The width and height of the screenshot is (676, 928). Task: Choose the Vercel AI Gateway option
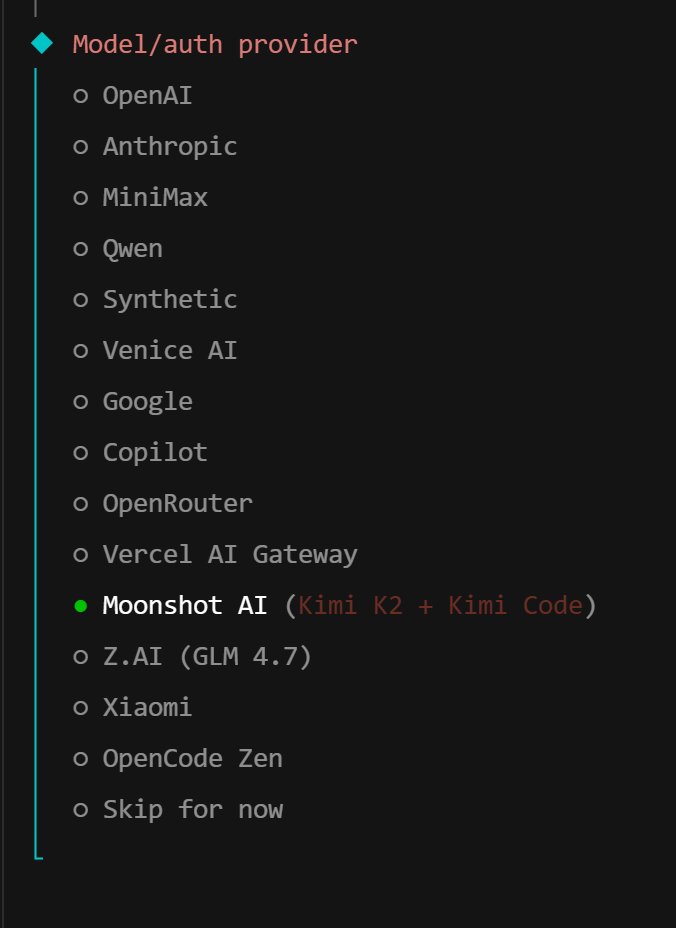coord(229,555)
